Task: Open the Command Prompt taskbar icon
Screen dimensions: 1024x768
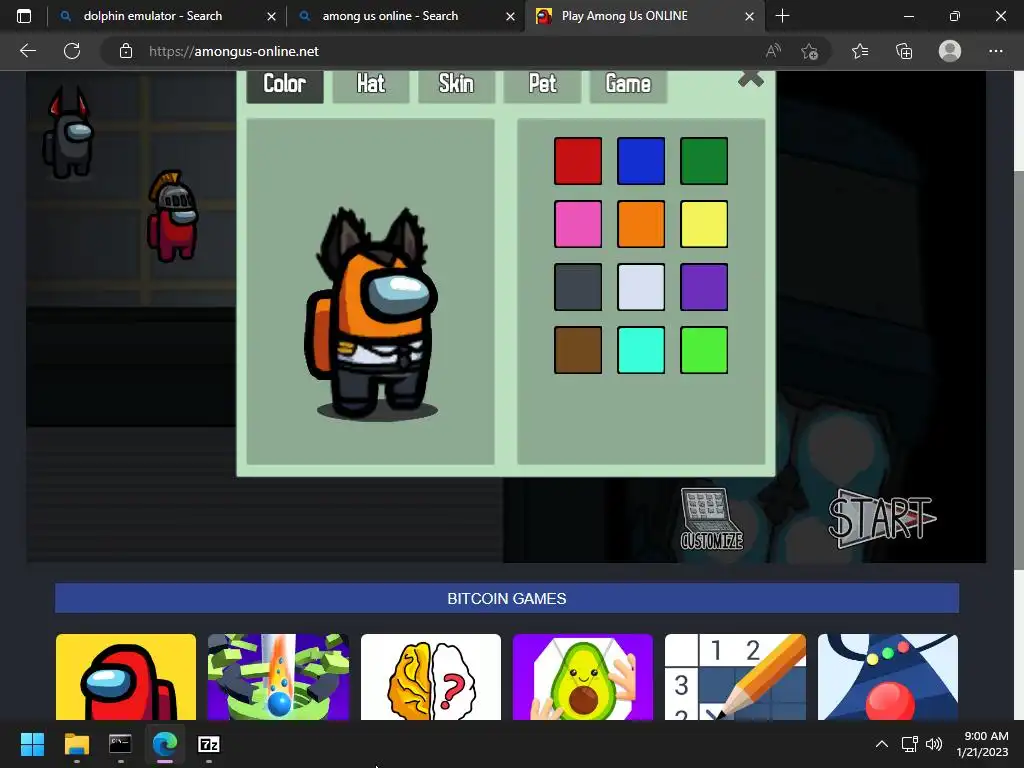Action: tap(120, 744)
